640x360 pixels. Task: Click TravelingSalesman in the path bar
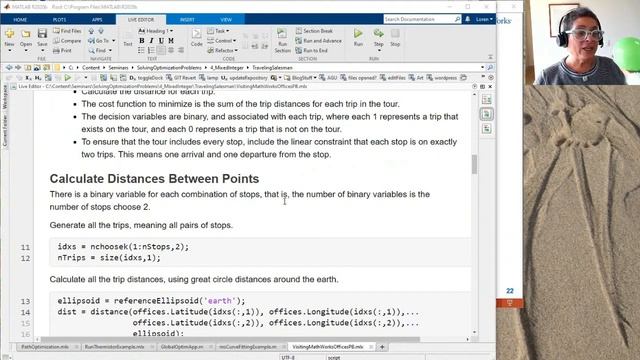tap(272, 68)
